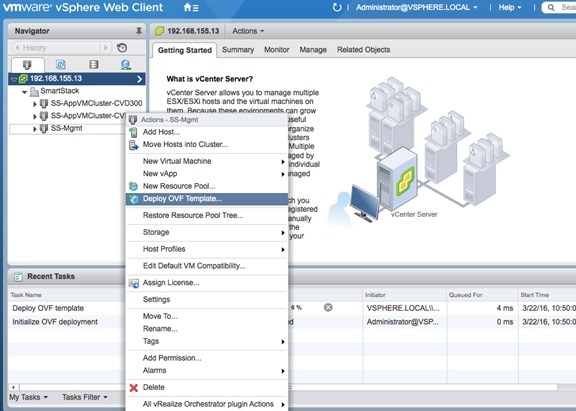Switch to the Manage tab
The image size is (576, 411).
click(313, 50)
